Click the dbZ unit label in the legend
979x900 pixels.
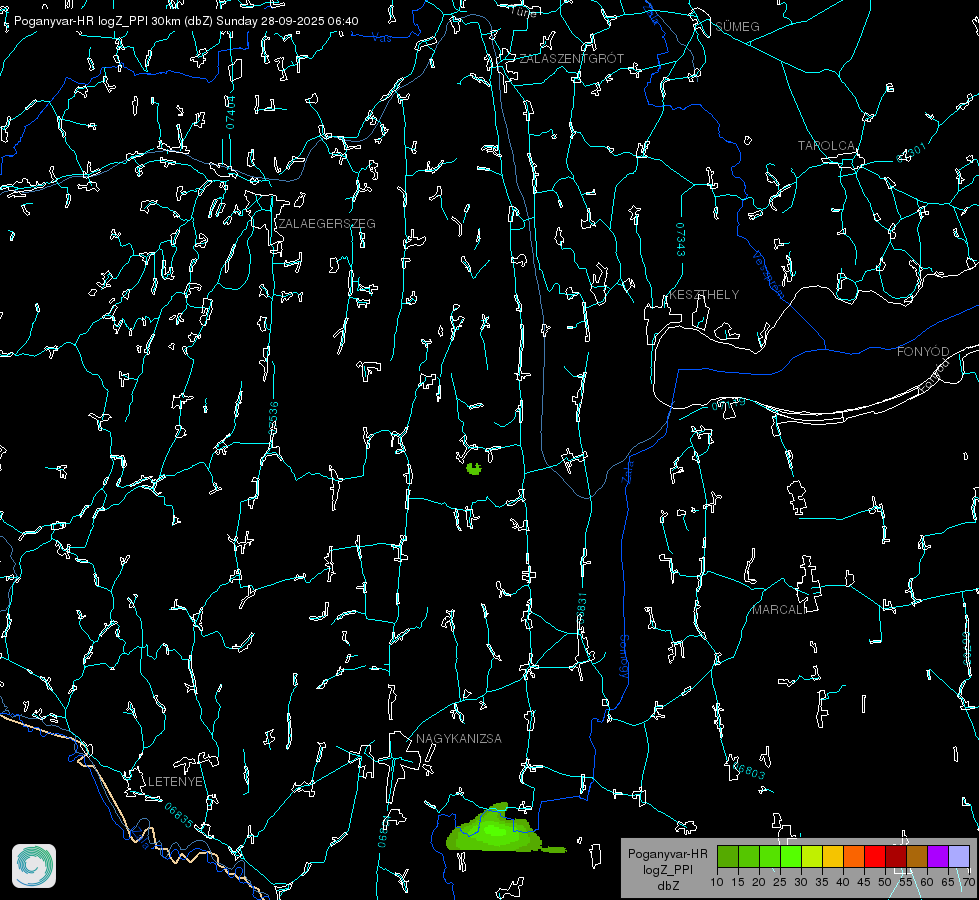point(667,886)
